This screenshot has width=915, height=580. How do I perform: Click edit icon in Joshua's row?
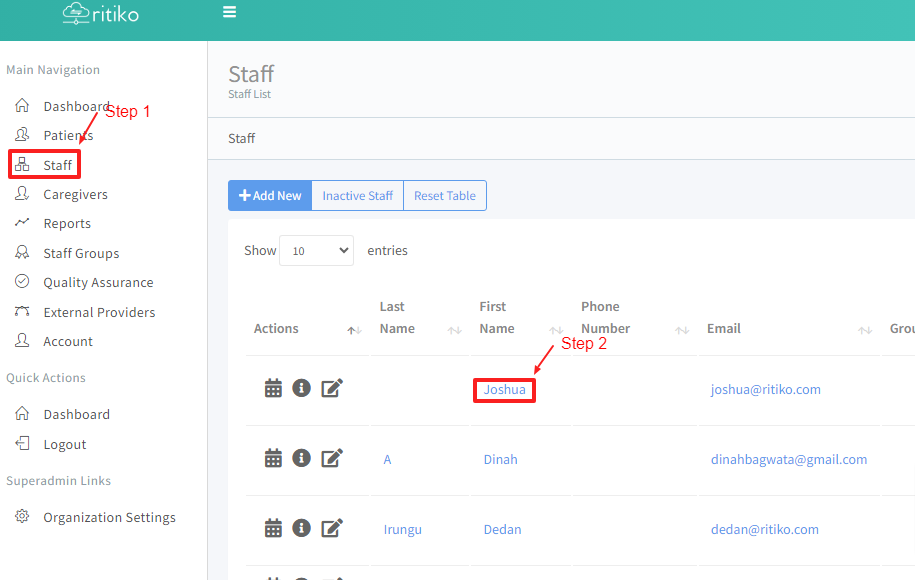(x=332, y=388)
